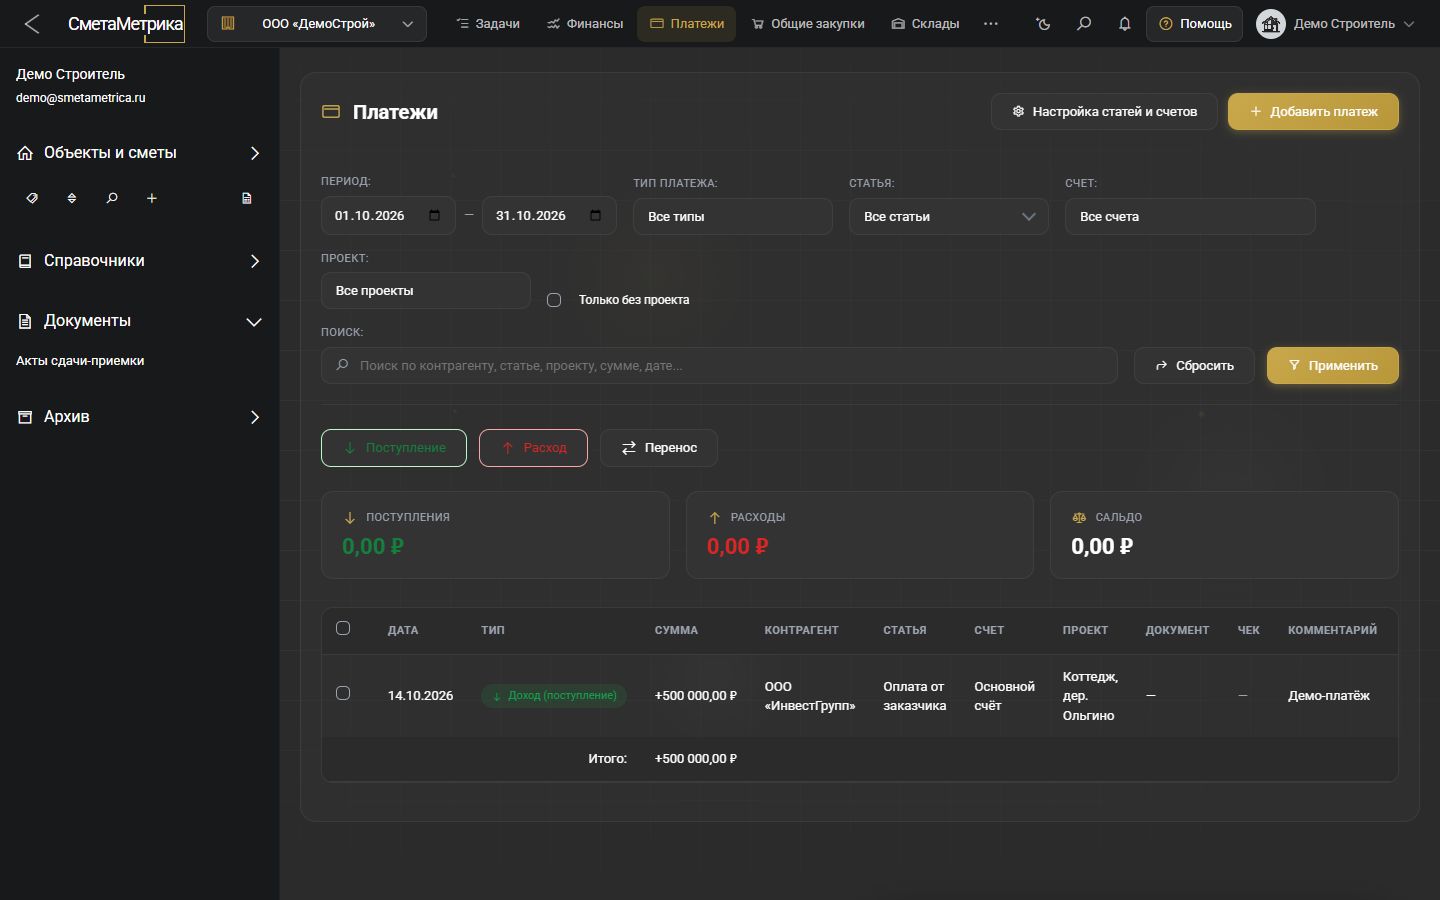Viewport: 1440px width, 900px height.
Task: Select the 14.10.2026 payment row checkbox
Action: pyautogui.click(x=343, y=693)
